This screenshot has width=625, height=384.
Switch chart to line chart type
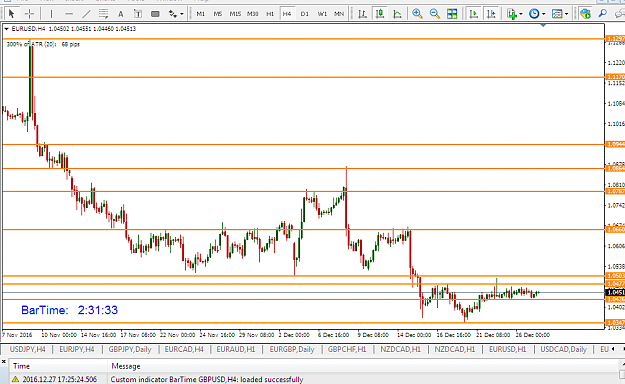(x=397, y=14)
